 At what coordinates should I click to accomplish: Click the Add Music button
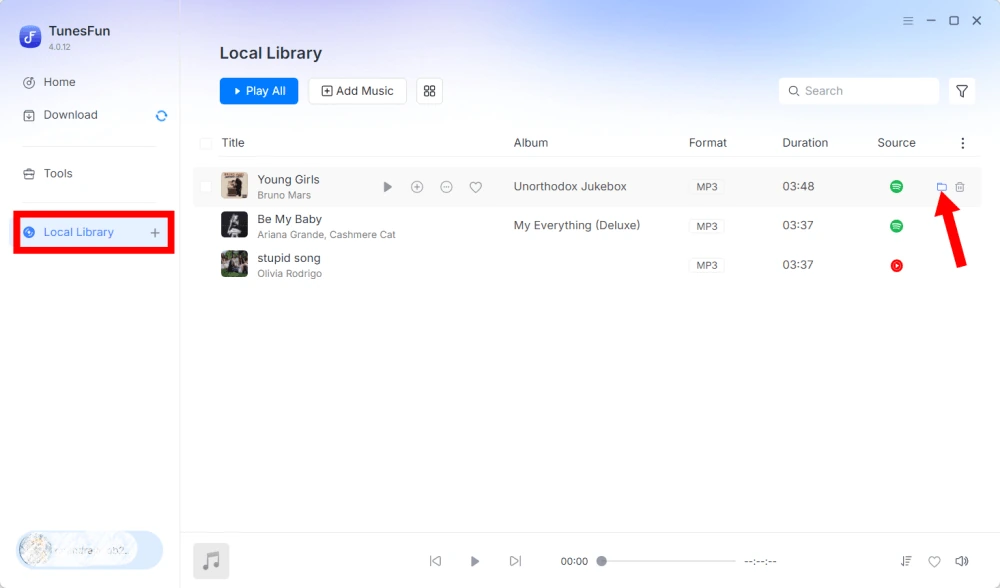357,91
